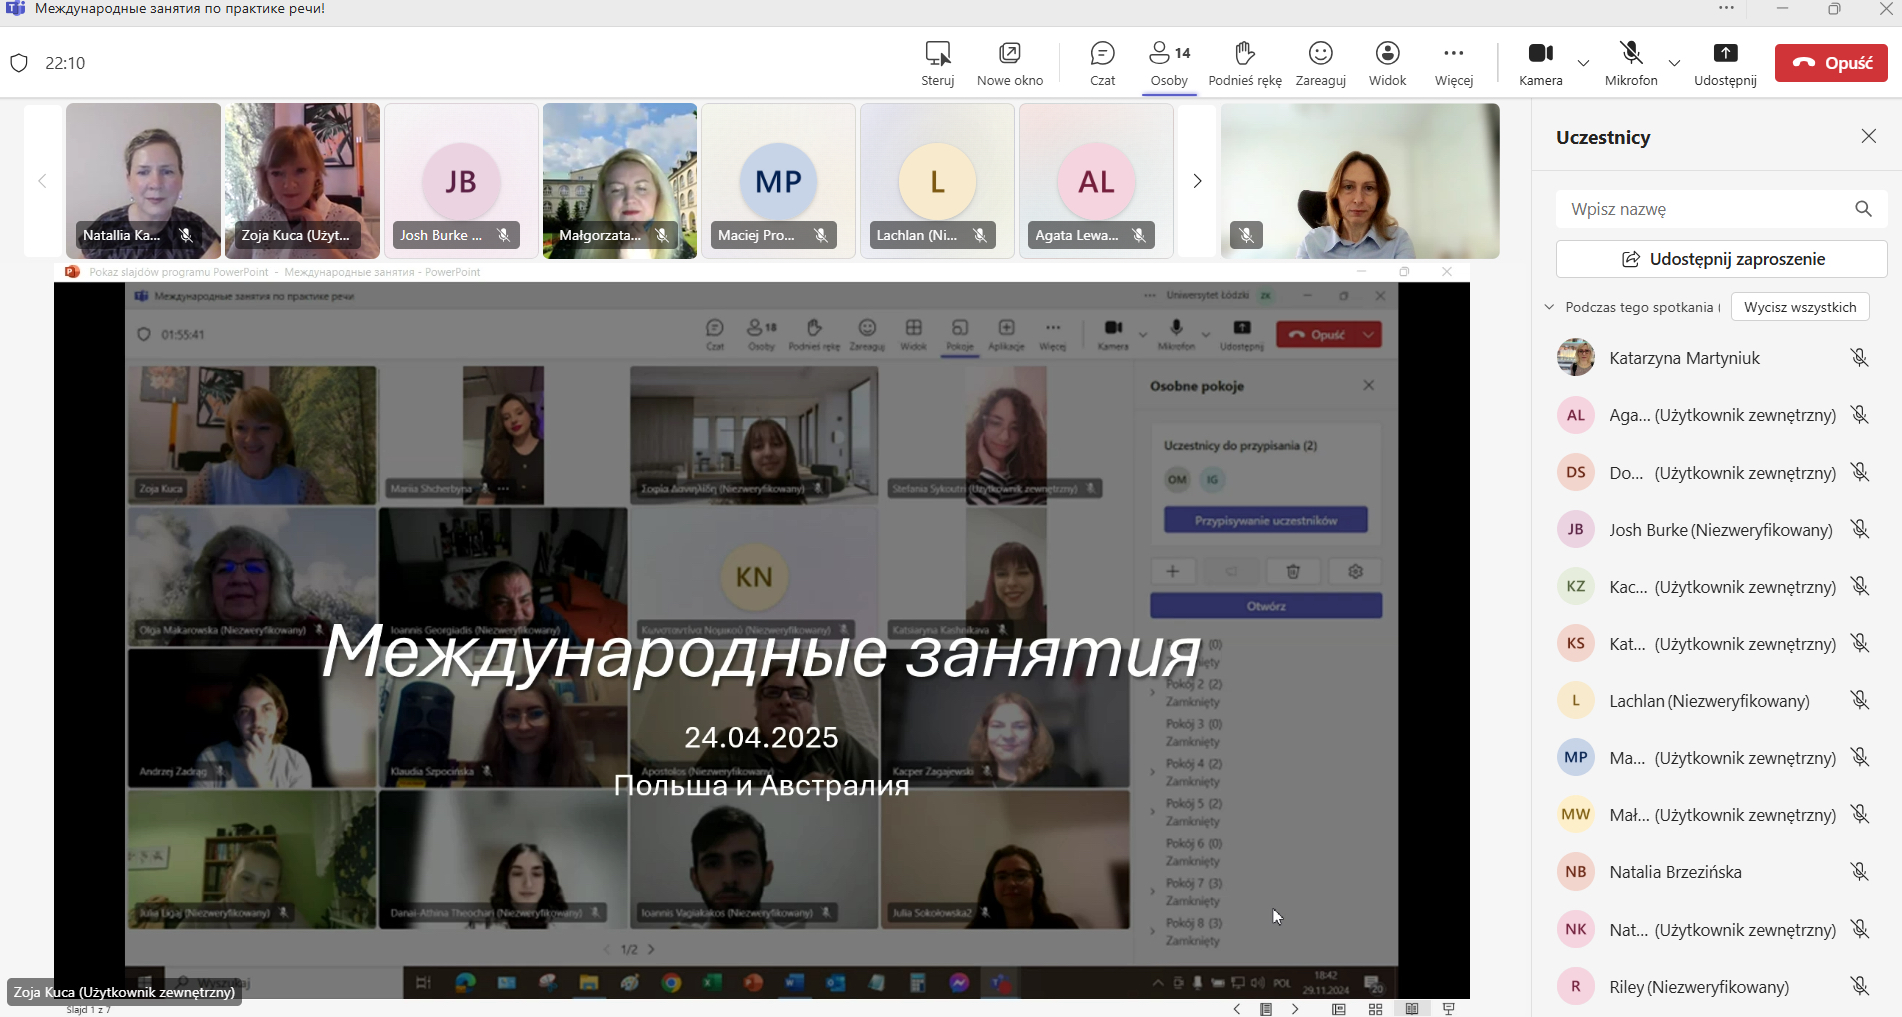Open Zareaguj reactions menu
1902x1017 pixels.
(x=1320, y=63)
